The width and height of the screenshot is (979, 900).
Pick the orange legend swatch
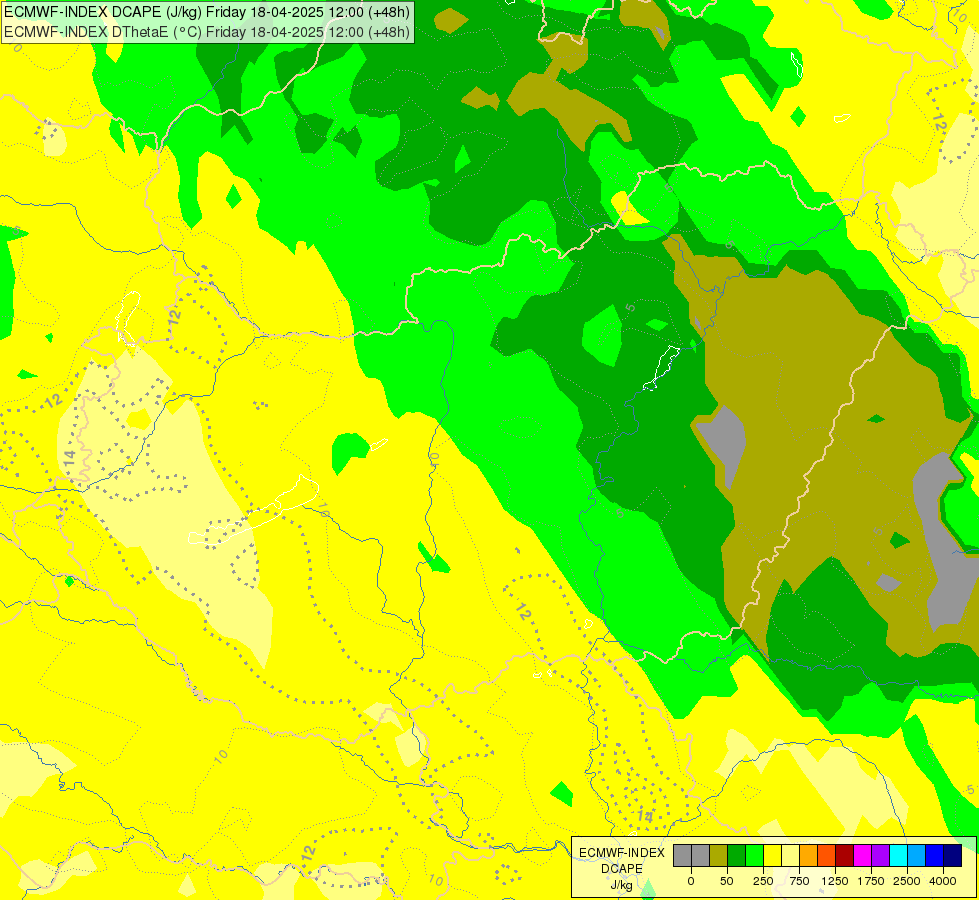(809, 856)
